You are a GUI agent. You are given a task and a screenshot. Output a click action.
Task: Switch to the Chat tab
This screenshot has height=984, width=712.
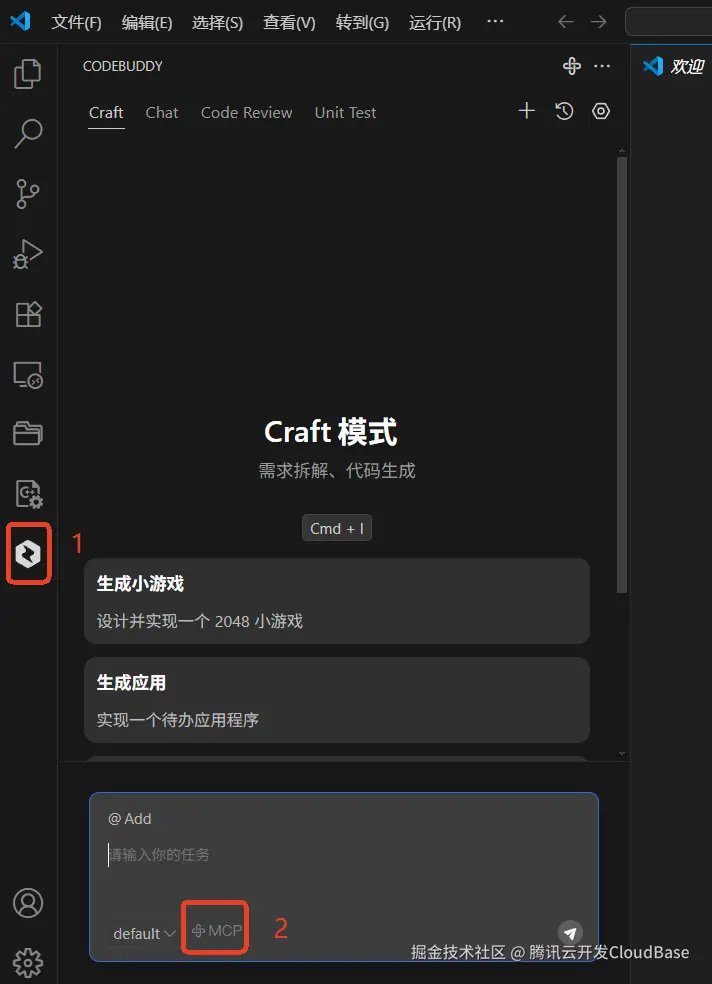click(162, 112)
